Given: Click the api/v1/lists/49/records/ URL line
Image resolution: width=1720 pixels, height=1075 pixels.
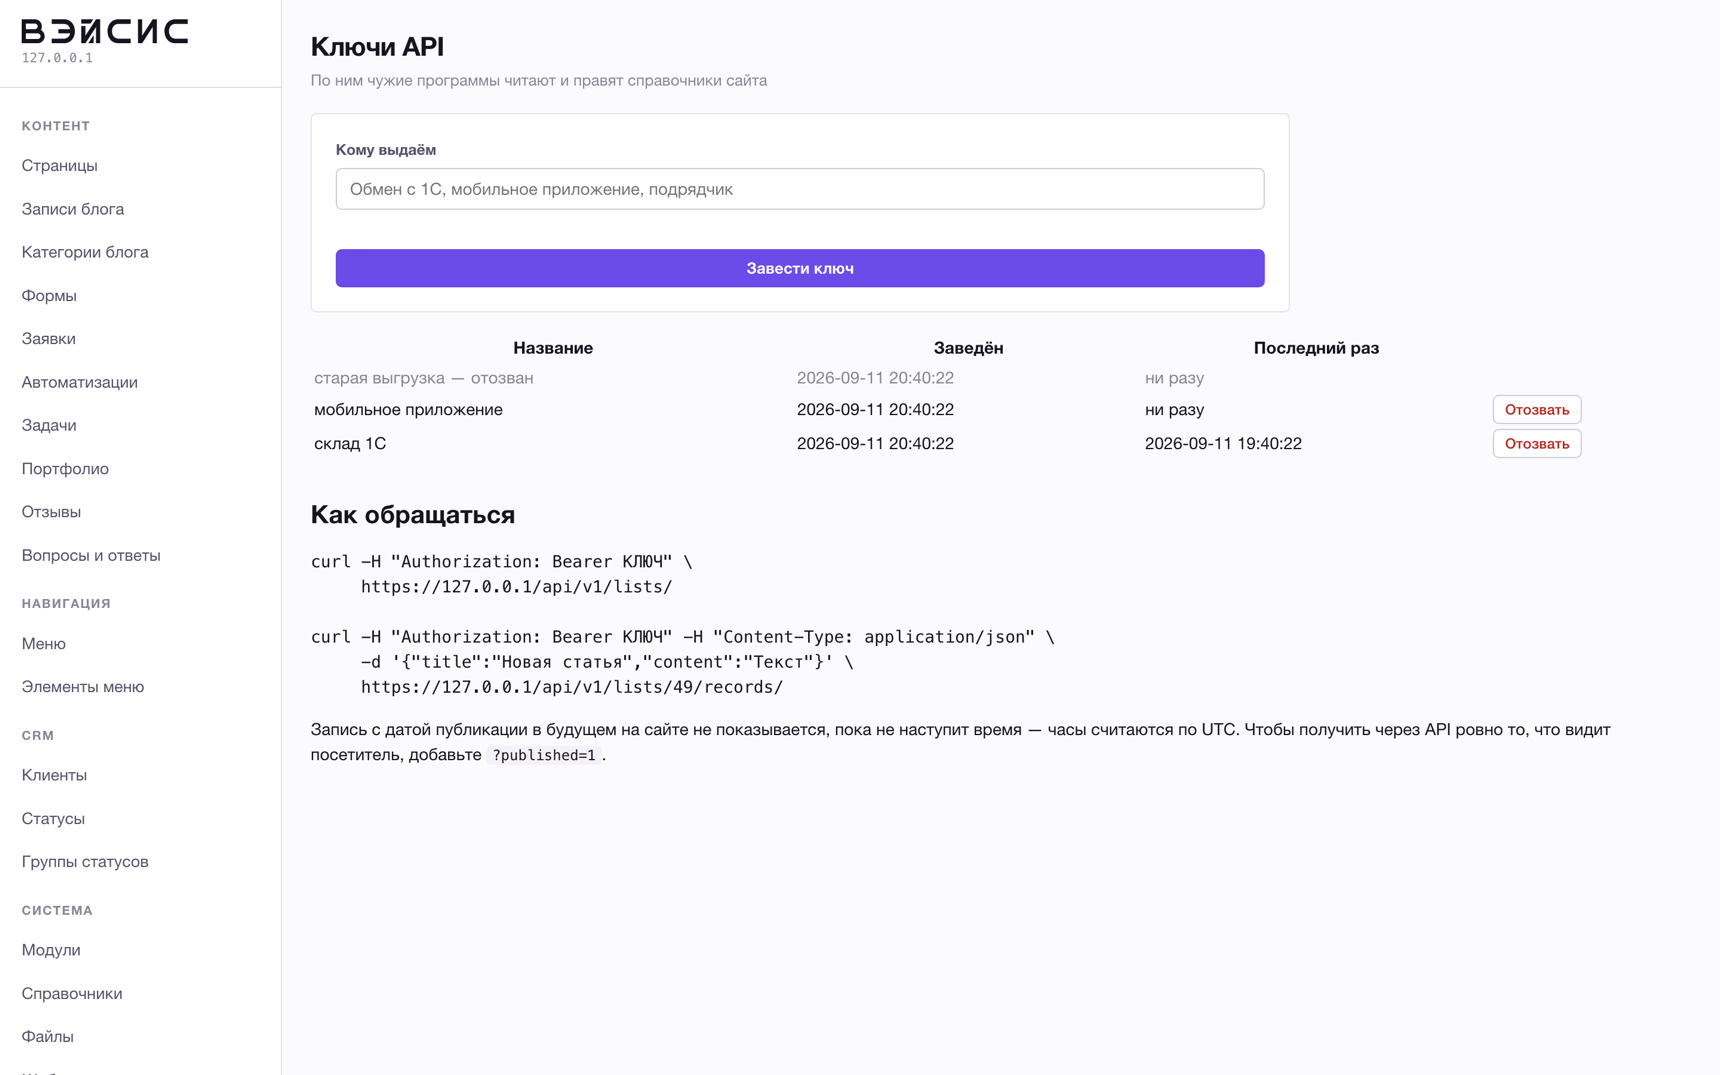Looking at the screenshot, I should (572, 687).
